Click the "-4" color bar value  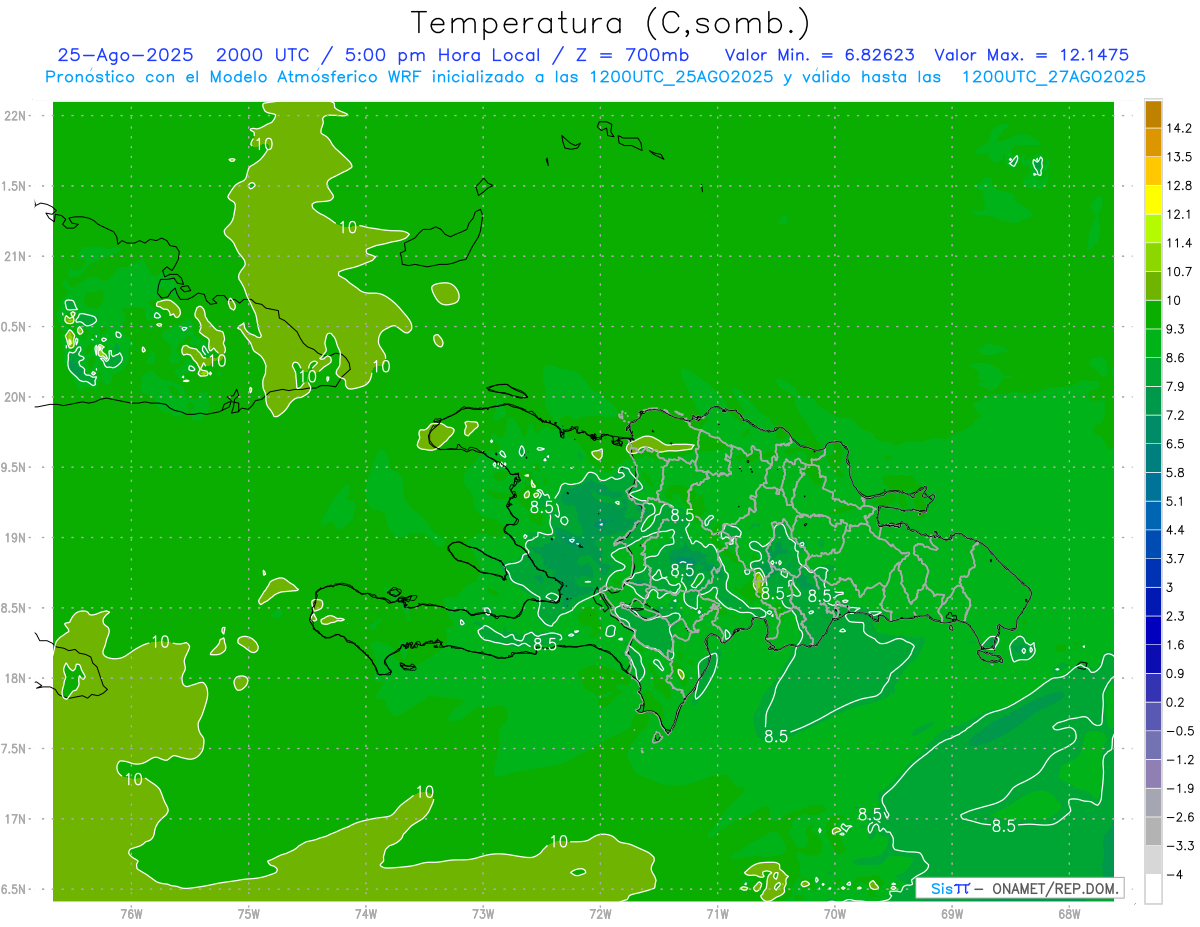[1175, 875]
